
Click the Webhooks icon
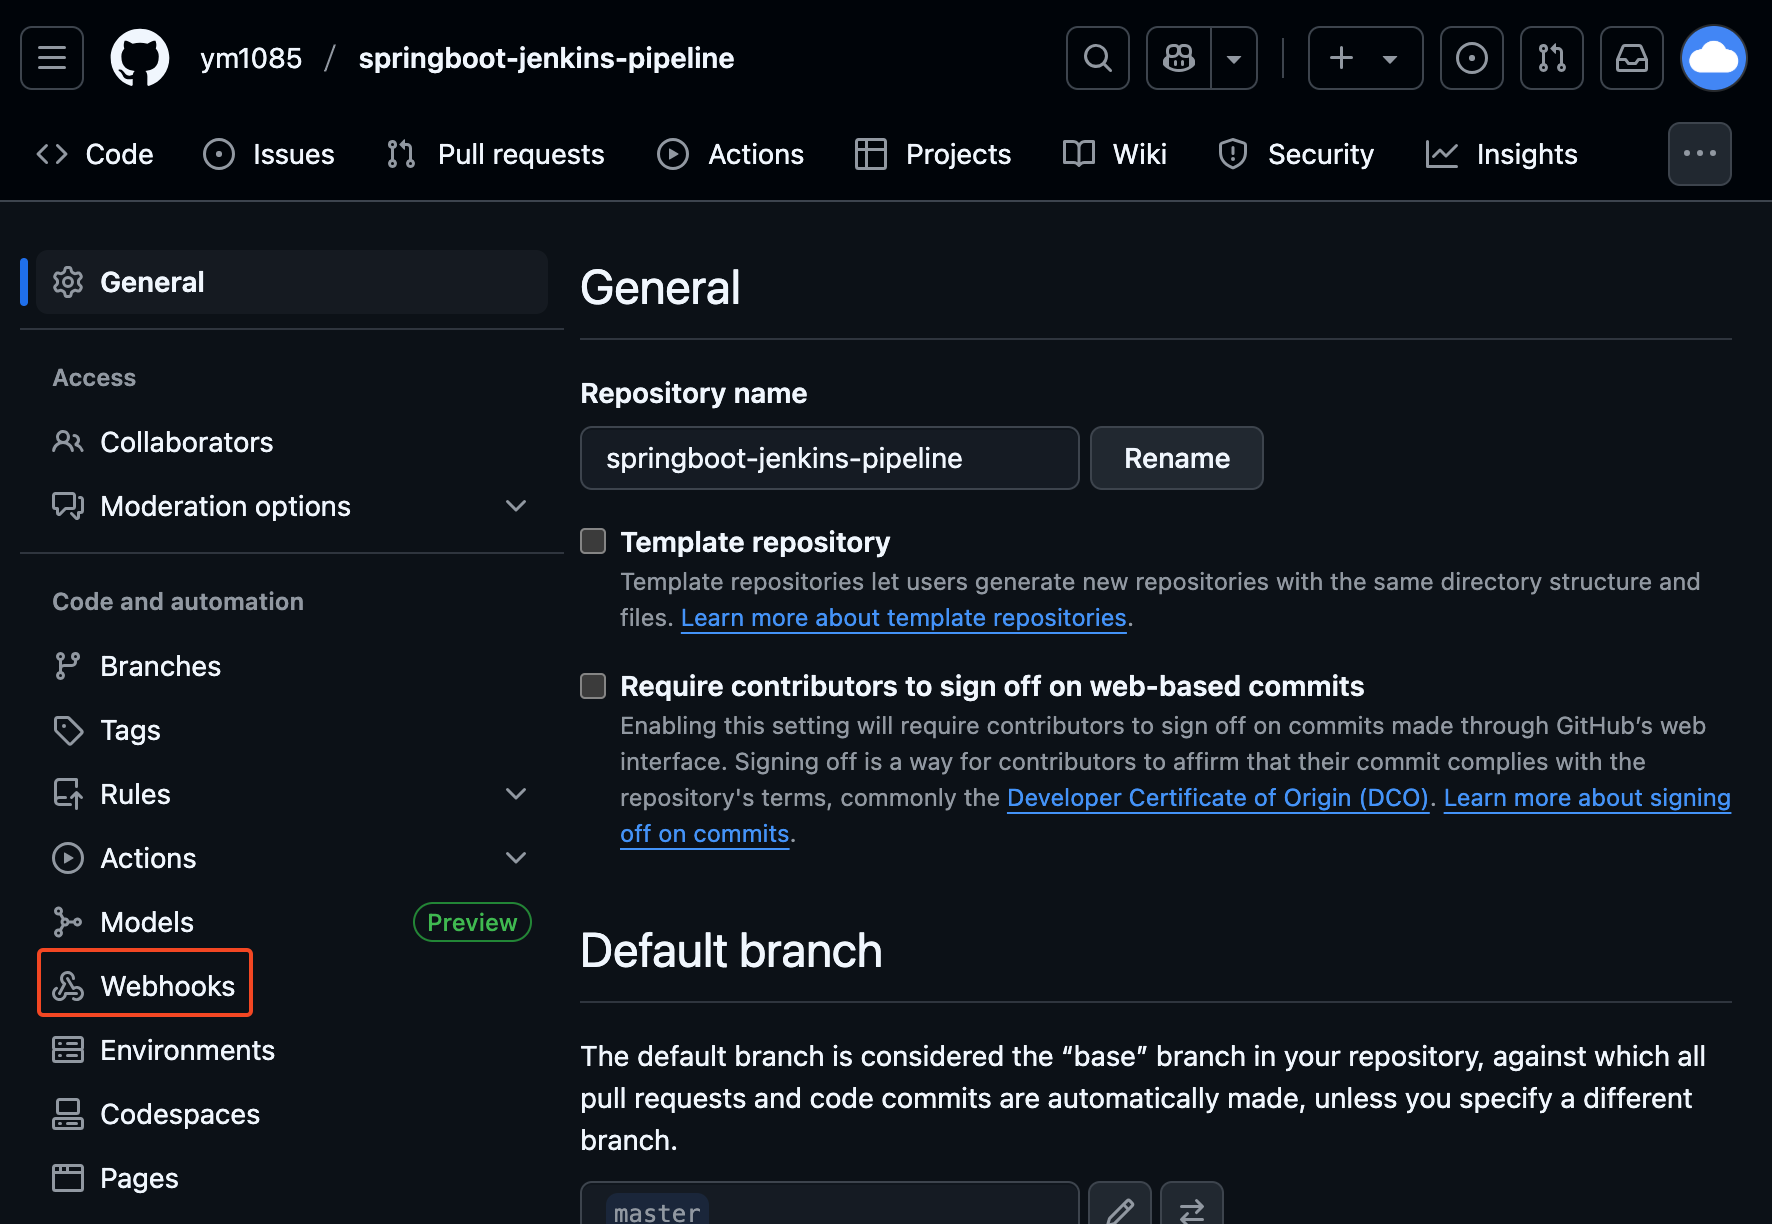pyautogui.click(x=68, y=986)
